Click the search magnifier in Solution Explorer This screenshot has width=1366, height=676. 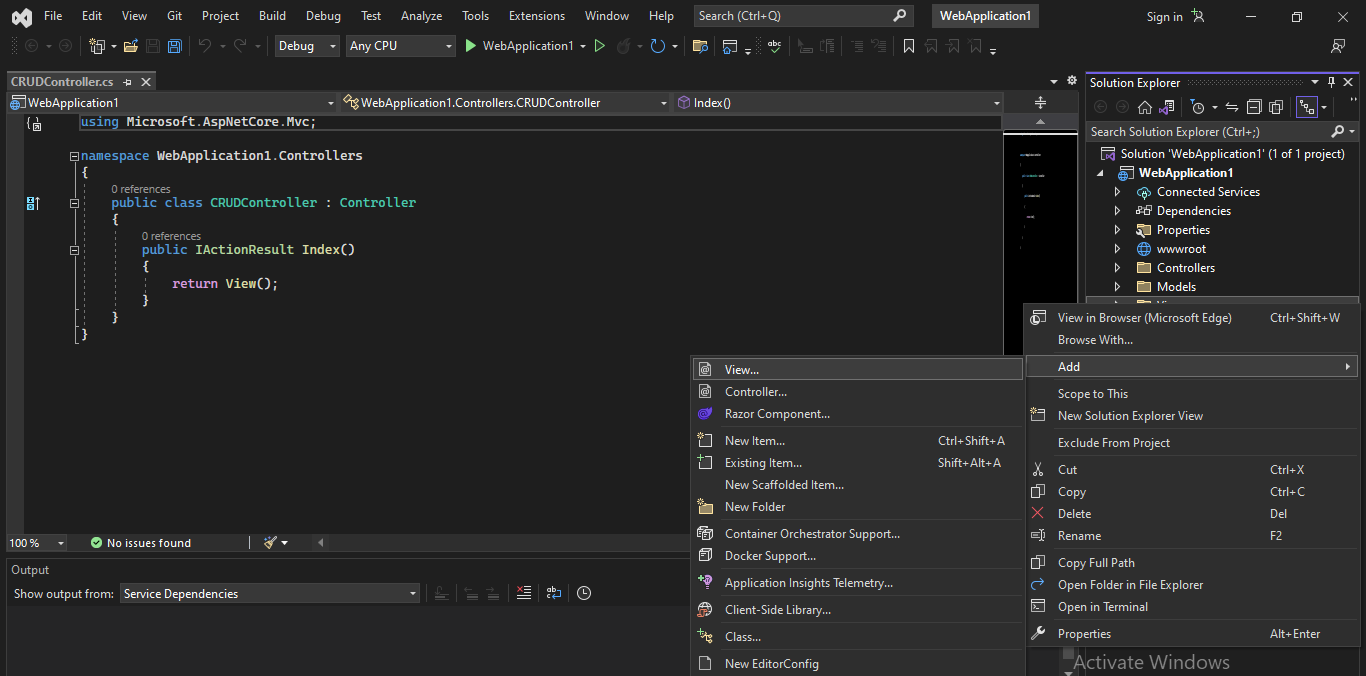[1338, 131]
